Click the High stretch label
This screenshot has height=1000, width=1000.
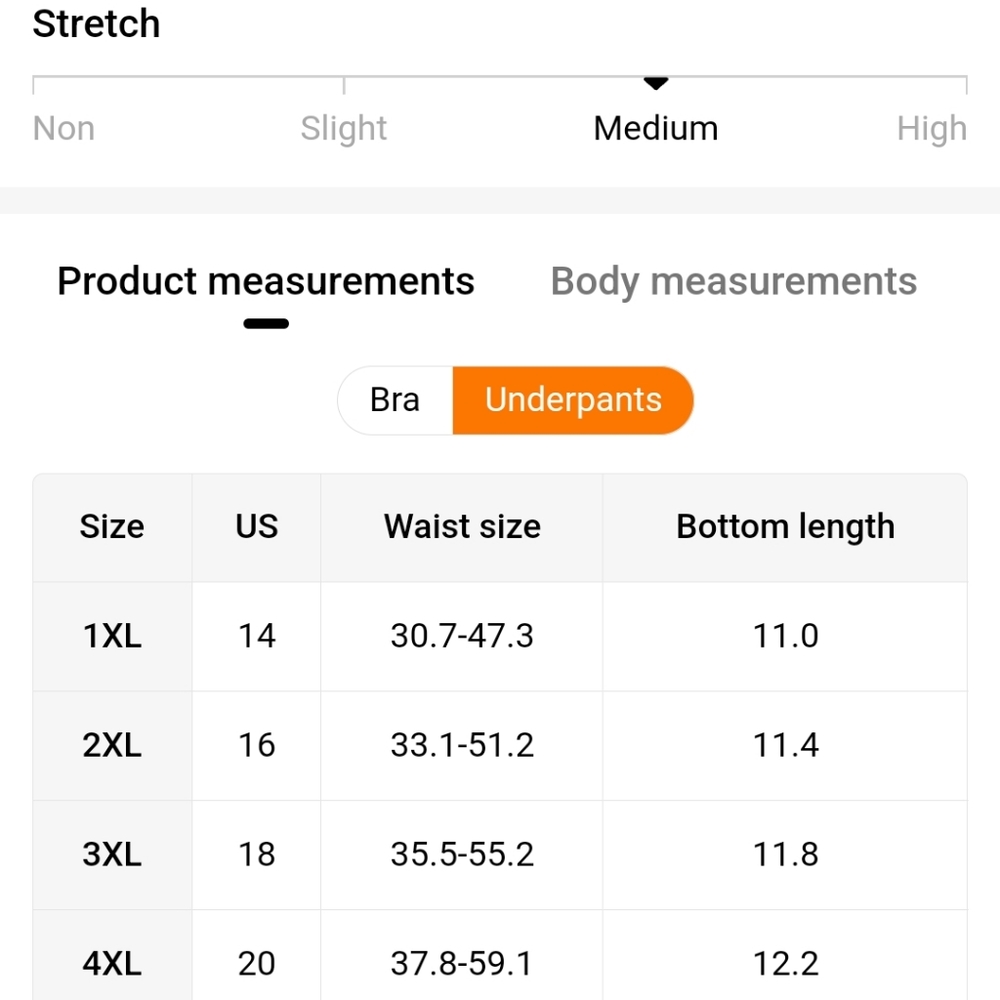pos(932,128)
